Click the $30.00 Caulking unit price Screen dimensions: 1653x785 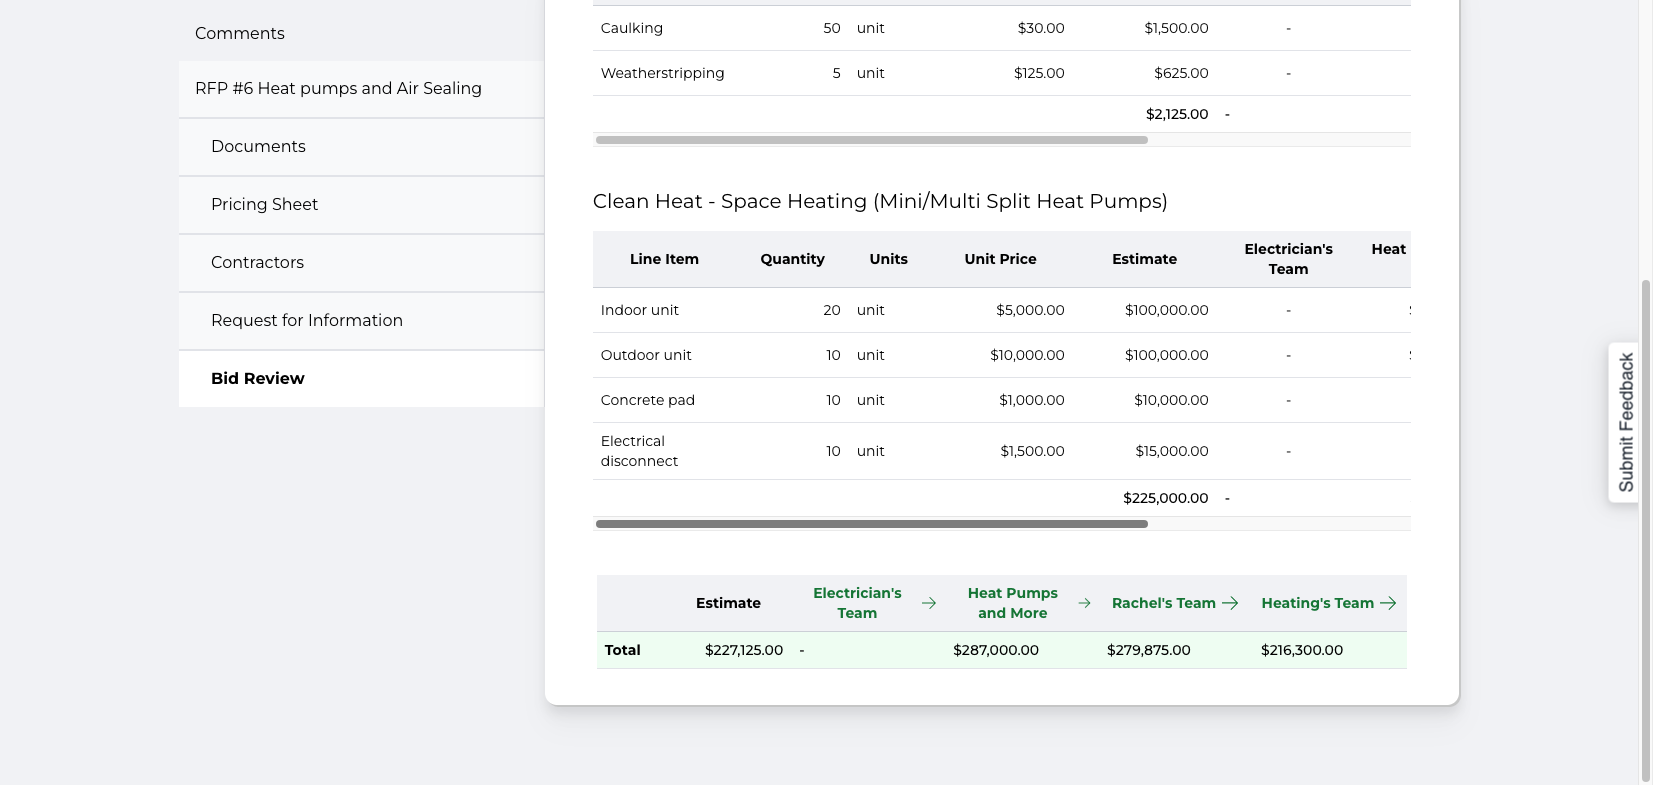pos(1041,28)
